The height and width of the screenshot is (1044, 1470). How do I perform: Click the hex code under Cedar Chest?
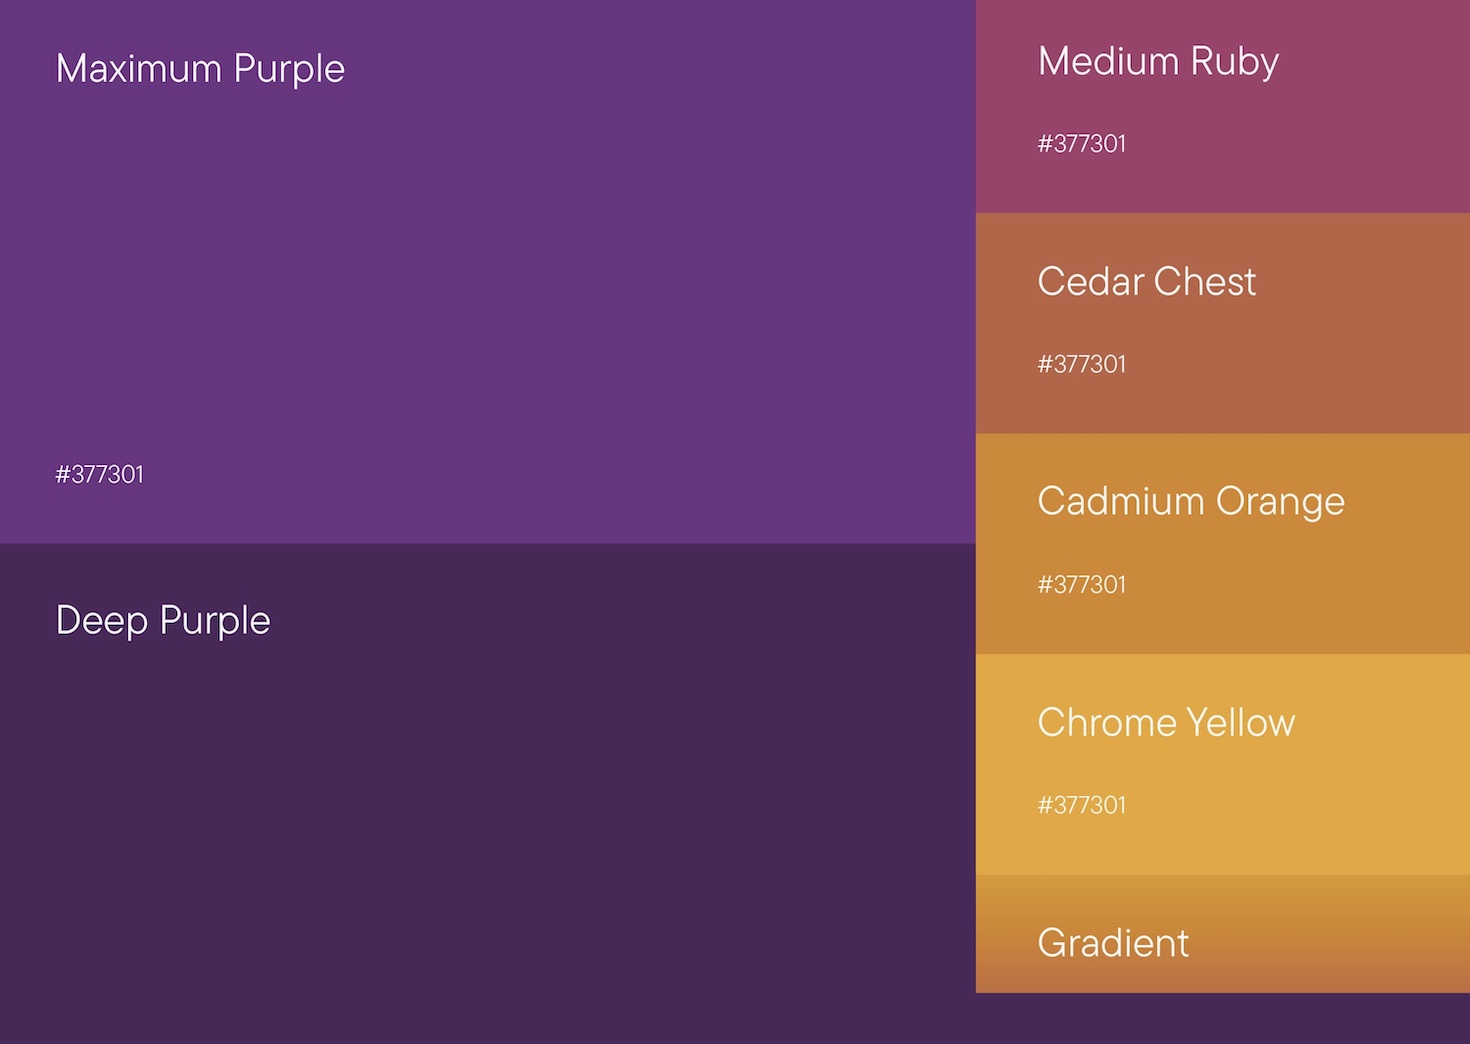pos(1082,365)
